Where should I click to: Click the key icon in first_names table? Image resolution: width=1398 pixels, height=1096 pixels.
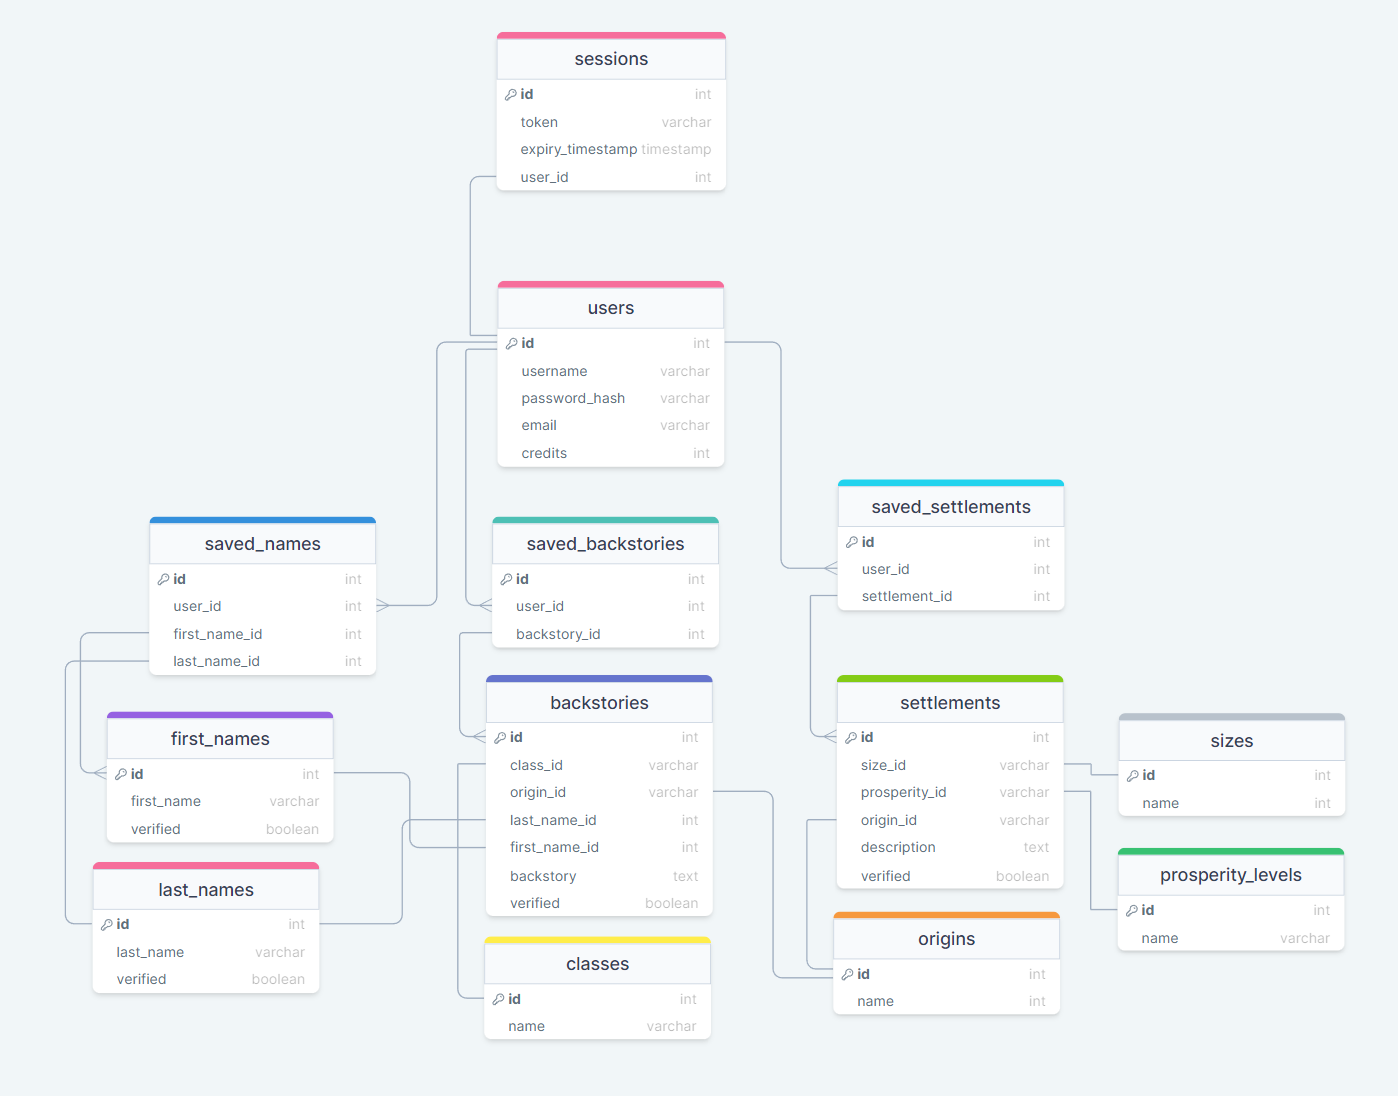[121, 774]
